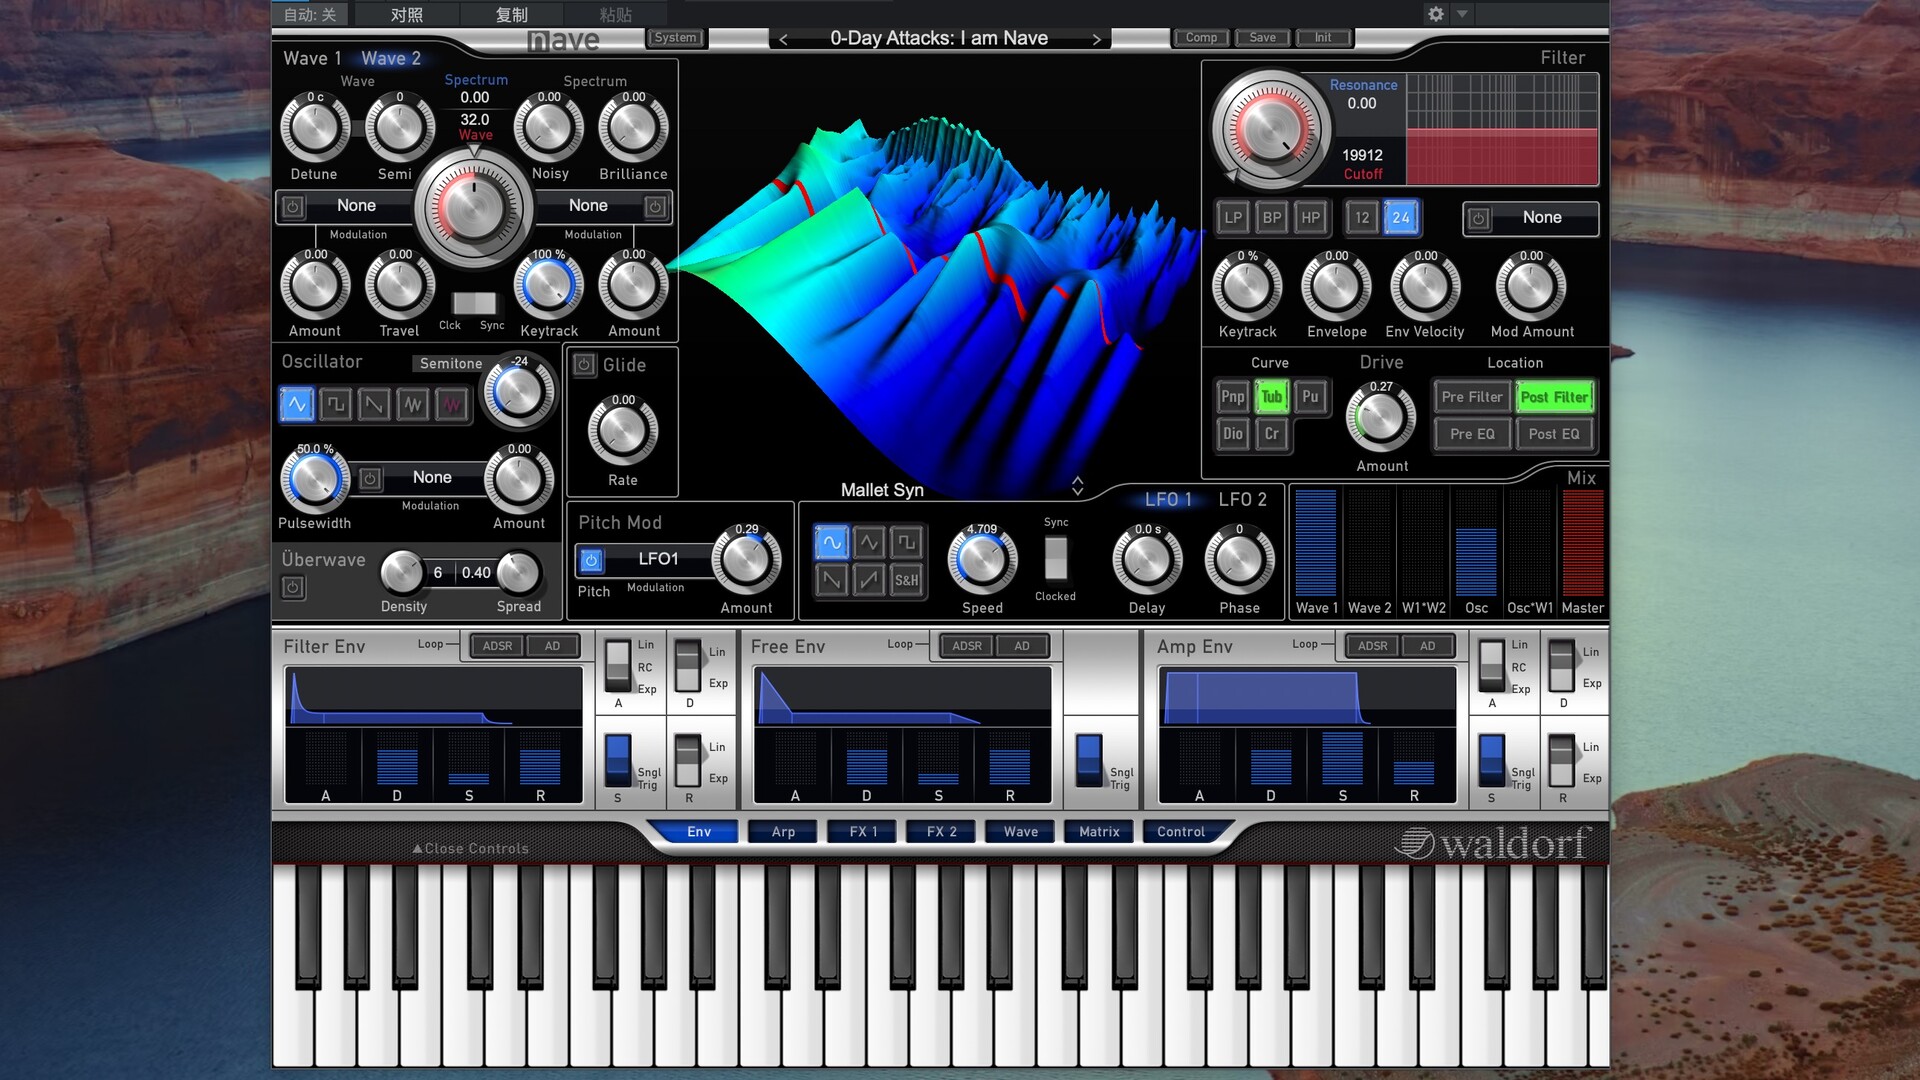The image size is (1920, 1080).
Task: Adjust the Master mix level slider
Action: 1582,543
